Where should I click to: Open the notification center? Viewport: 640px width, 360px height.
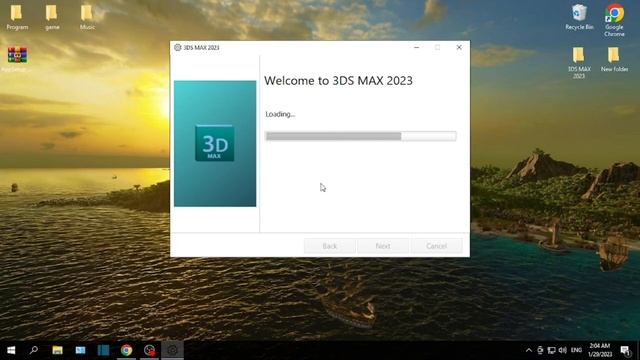(625, 350)
